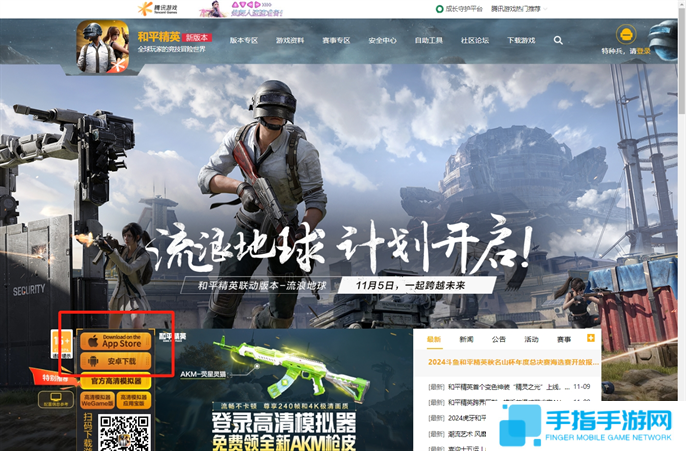686x451 pixels.
Task: Click the monitor configuration reference icon
Action: pyautogui.click(x=56, y=399)
